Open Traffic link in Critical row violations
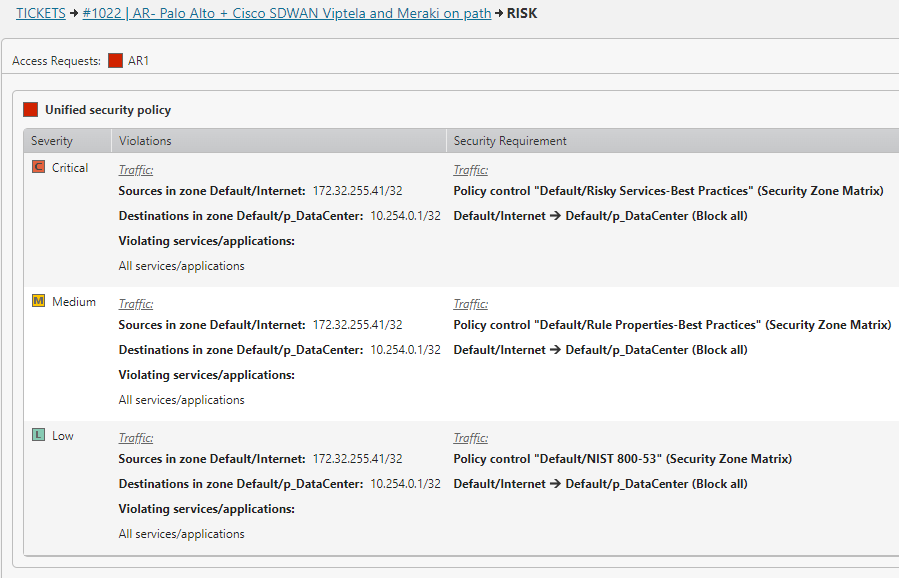The height and width of the screenshot is (578, 899). 135,170
